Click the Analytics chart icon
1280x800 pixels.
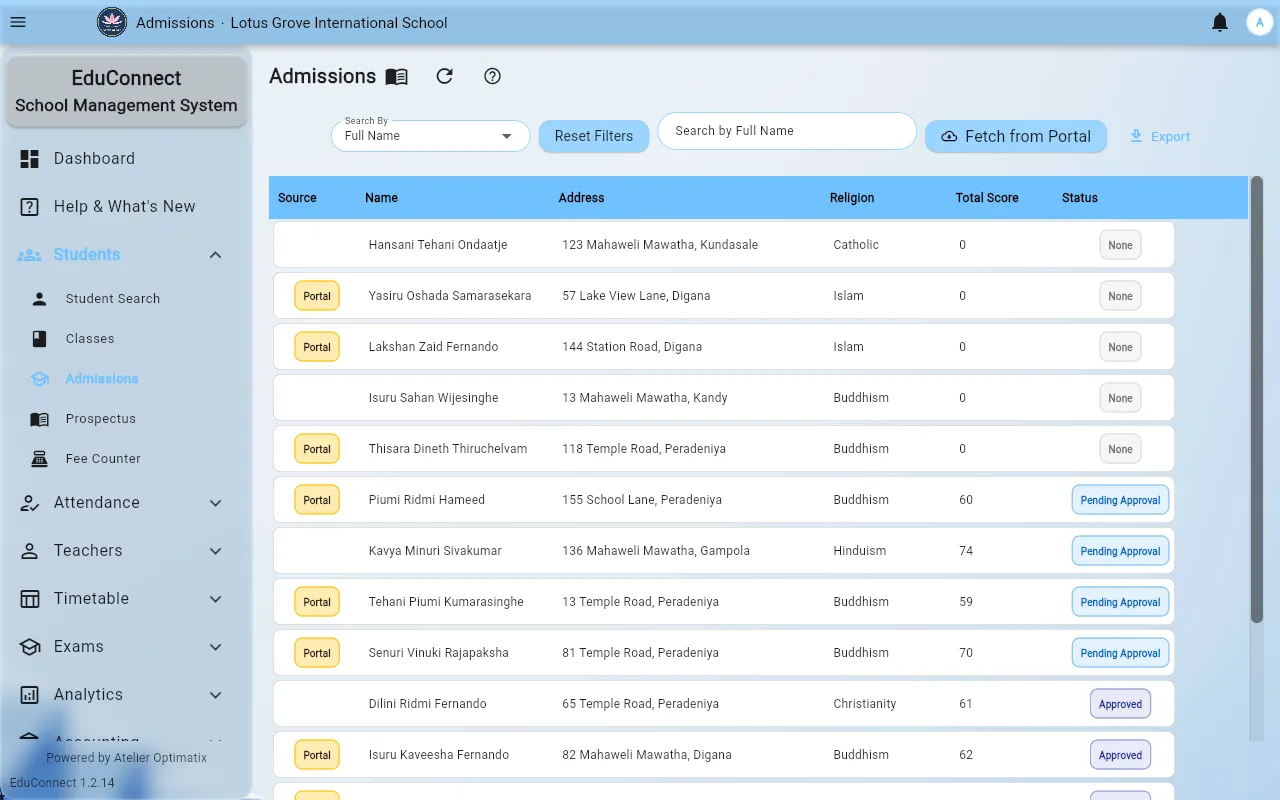point(30,694)
